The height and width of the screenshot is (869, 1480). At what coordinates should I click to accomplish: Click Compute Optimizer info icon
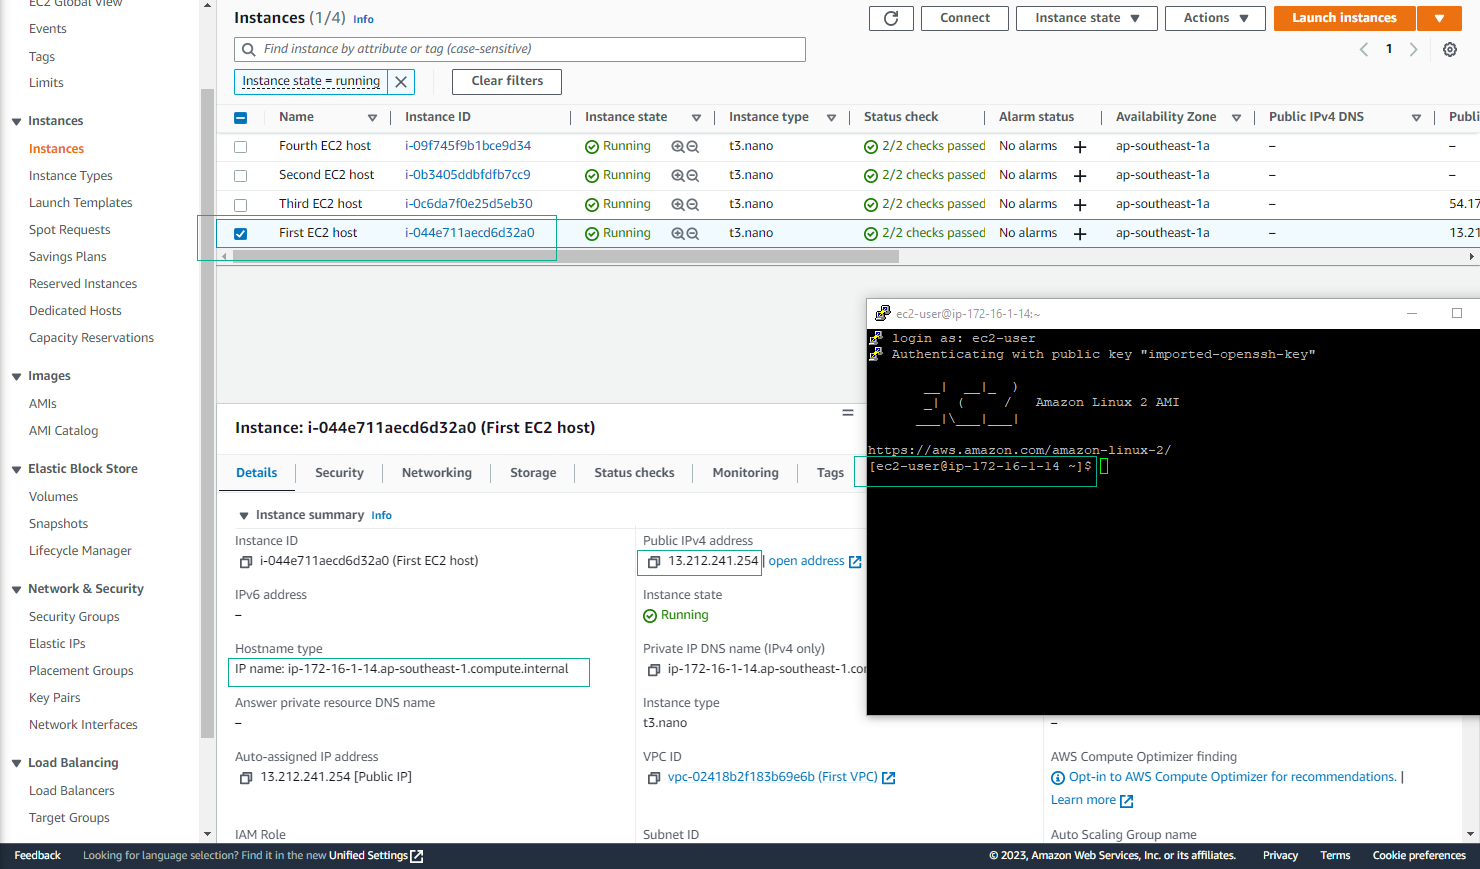[1058, 778]
